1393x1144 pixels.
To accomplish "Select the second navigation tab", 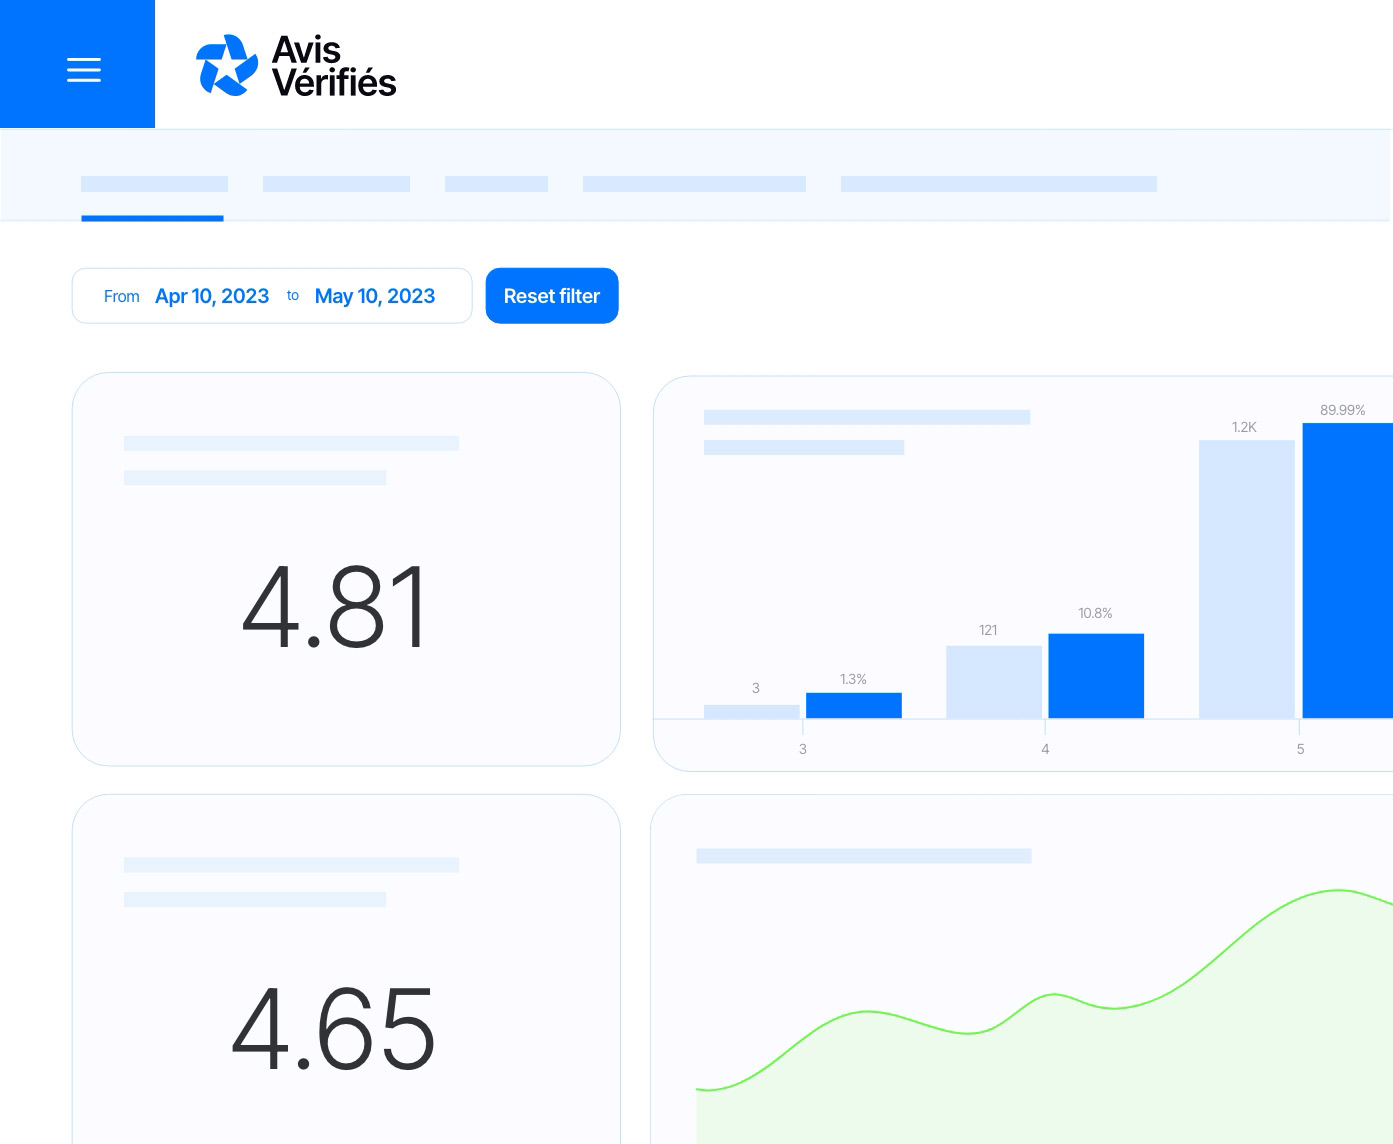I will [x=336, y=184].
